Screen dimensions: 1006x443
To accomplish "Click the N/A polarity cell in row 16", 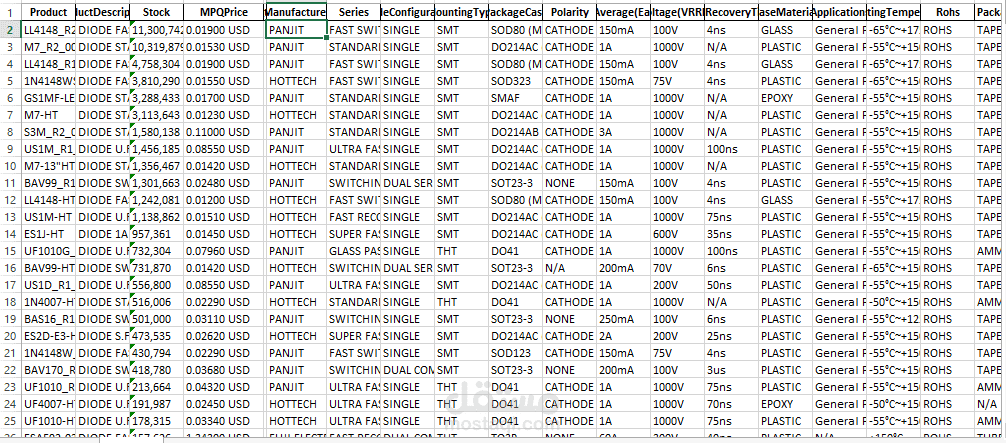I will 569,268.
